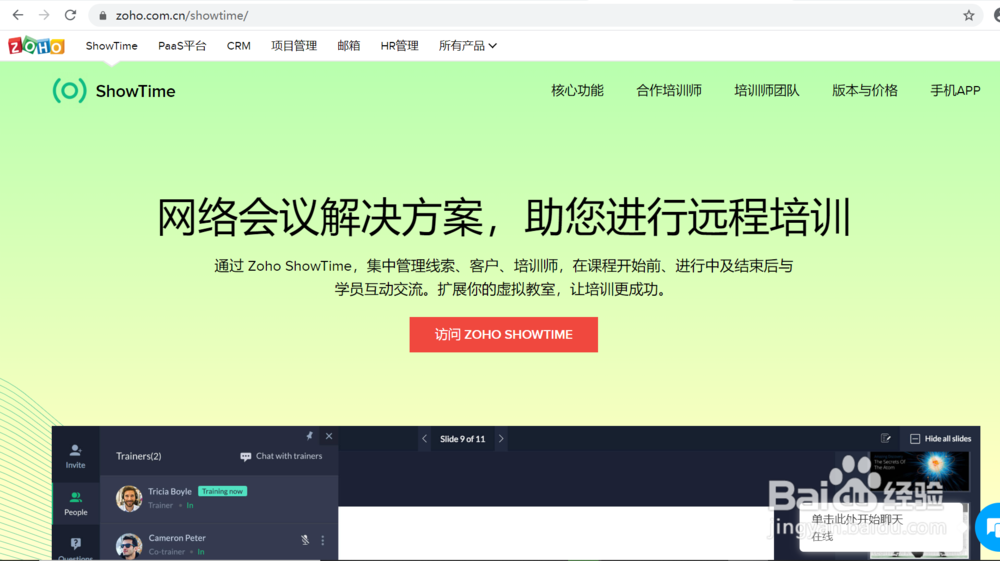This screenshot has height=561, width=1000.
Task: Go to next slide arrow
Action: tap(501, 439)
